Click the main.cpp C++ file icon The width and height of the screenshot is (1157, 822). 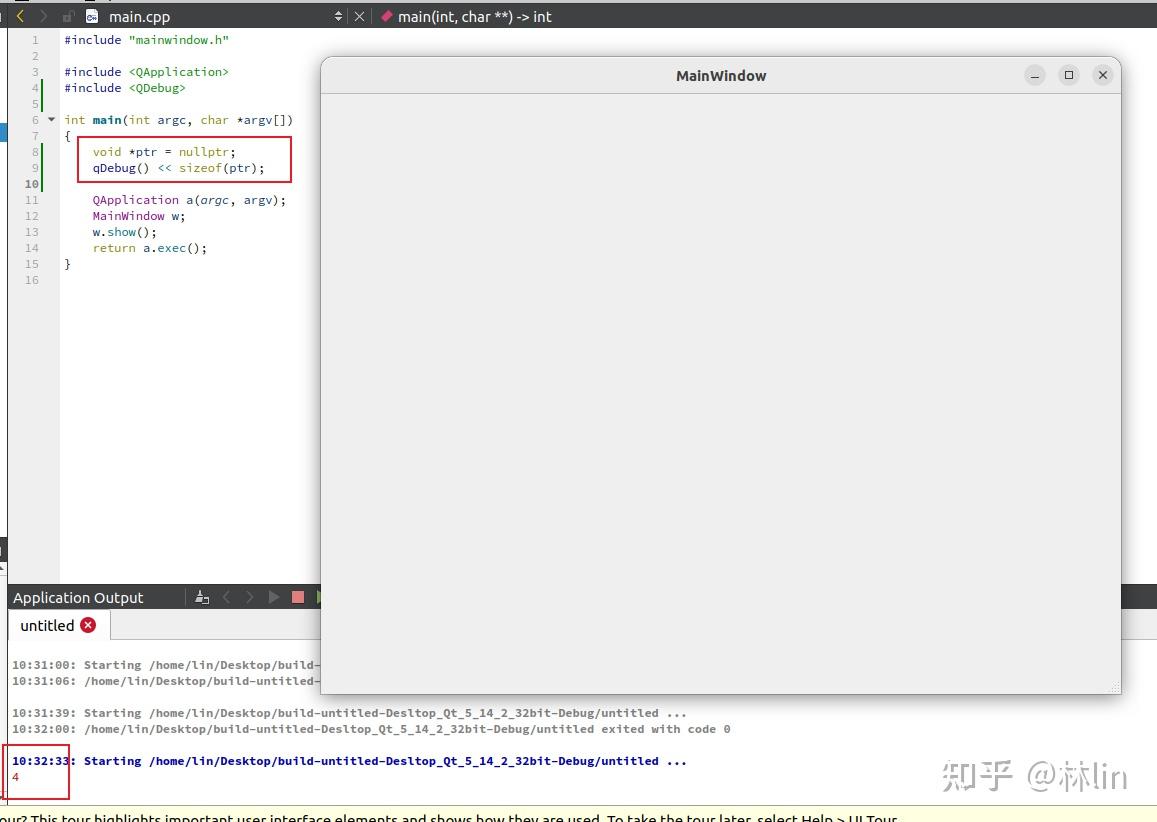[92, 17]
